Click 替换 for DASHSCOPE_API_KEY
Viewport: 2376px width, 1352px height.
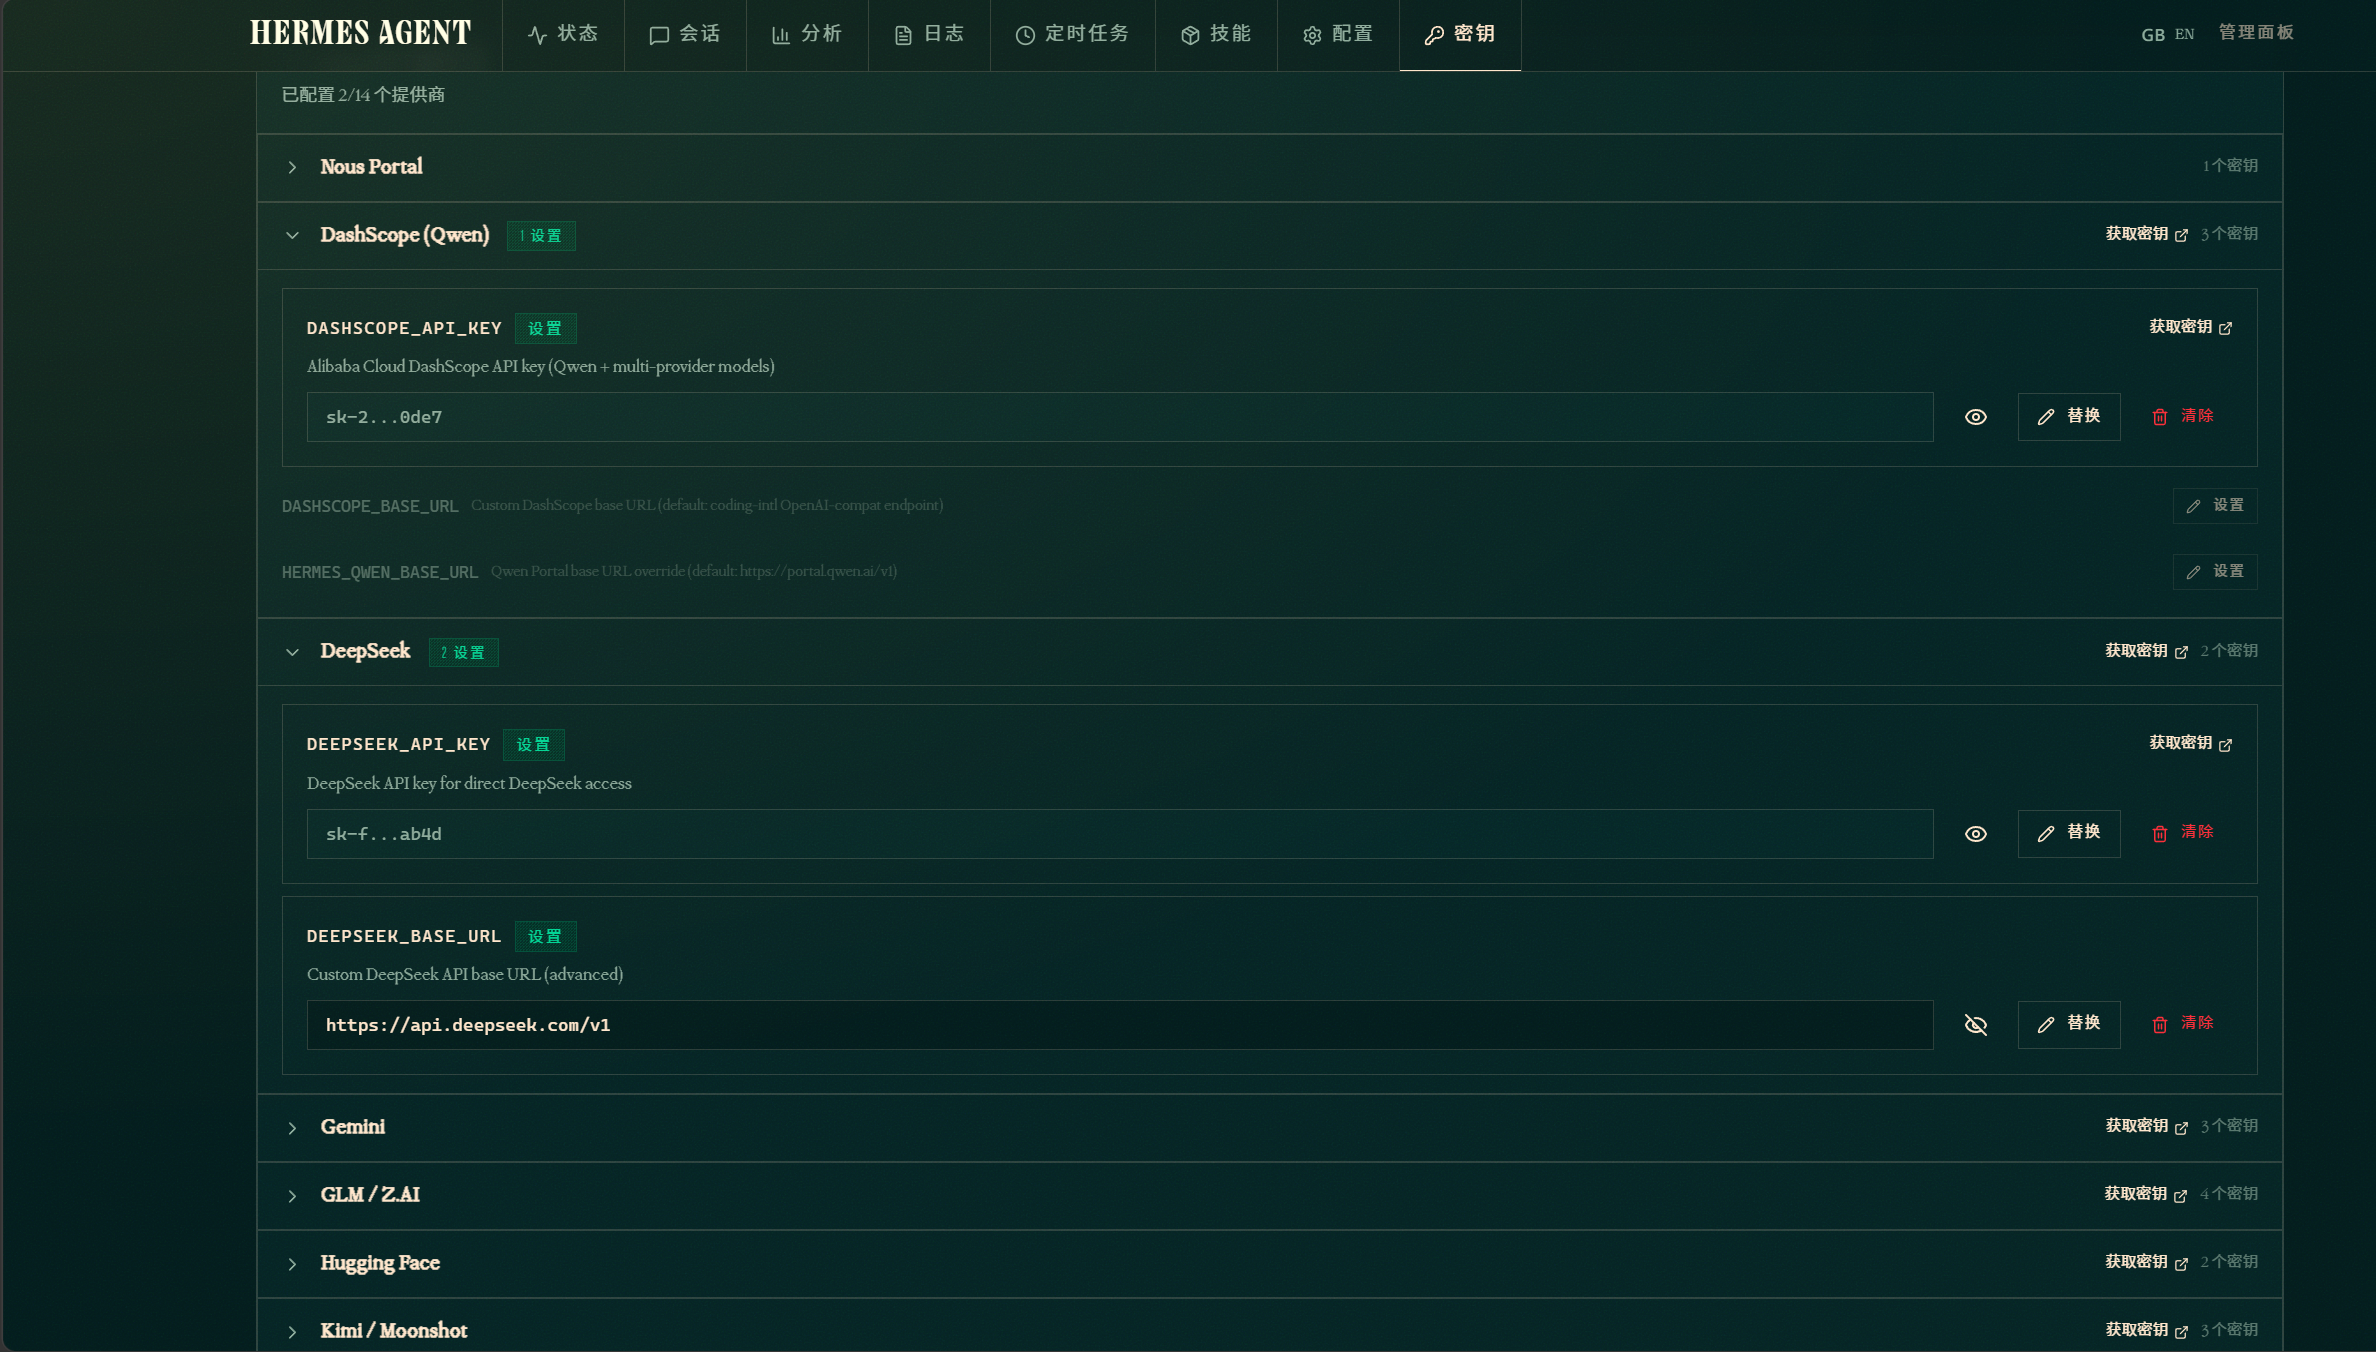[x=2069, y=417]
